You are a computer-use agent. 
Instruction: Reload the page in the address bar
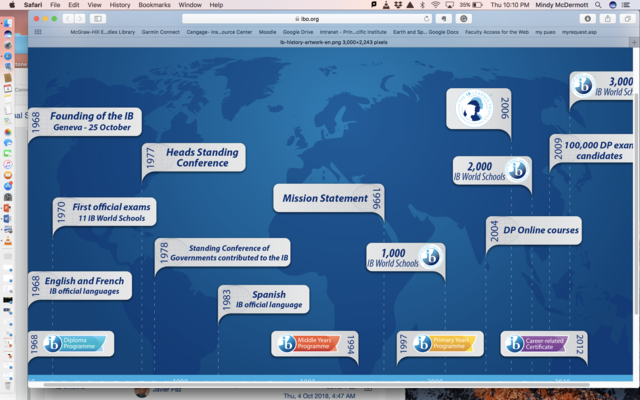426,19
